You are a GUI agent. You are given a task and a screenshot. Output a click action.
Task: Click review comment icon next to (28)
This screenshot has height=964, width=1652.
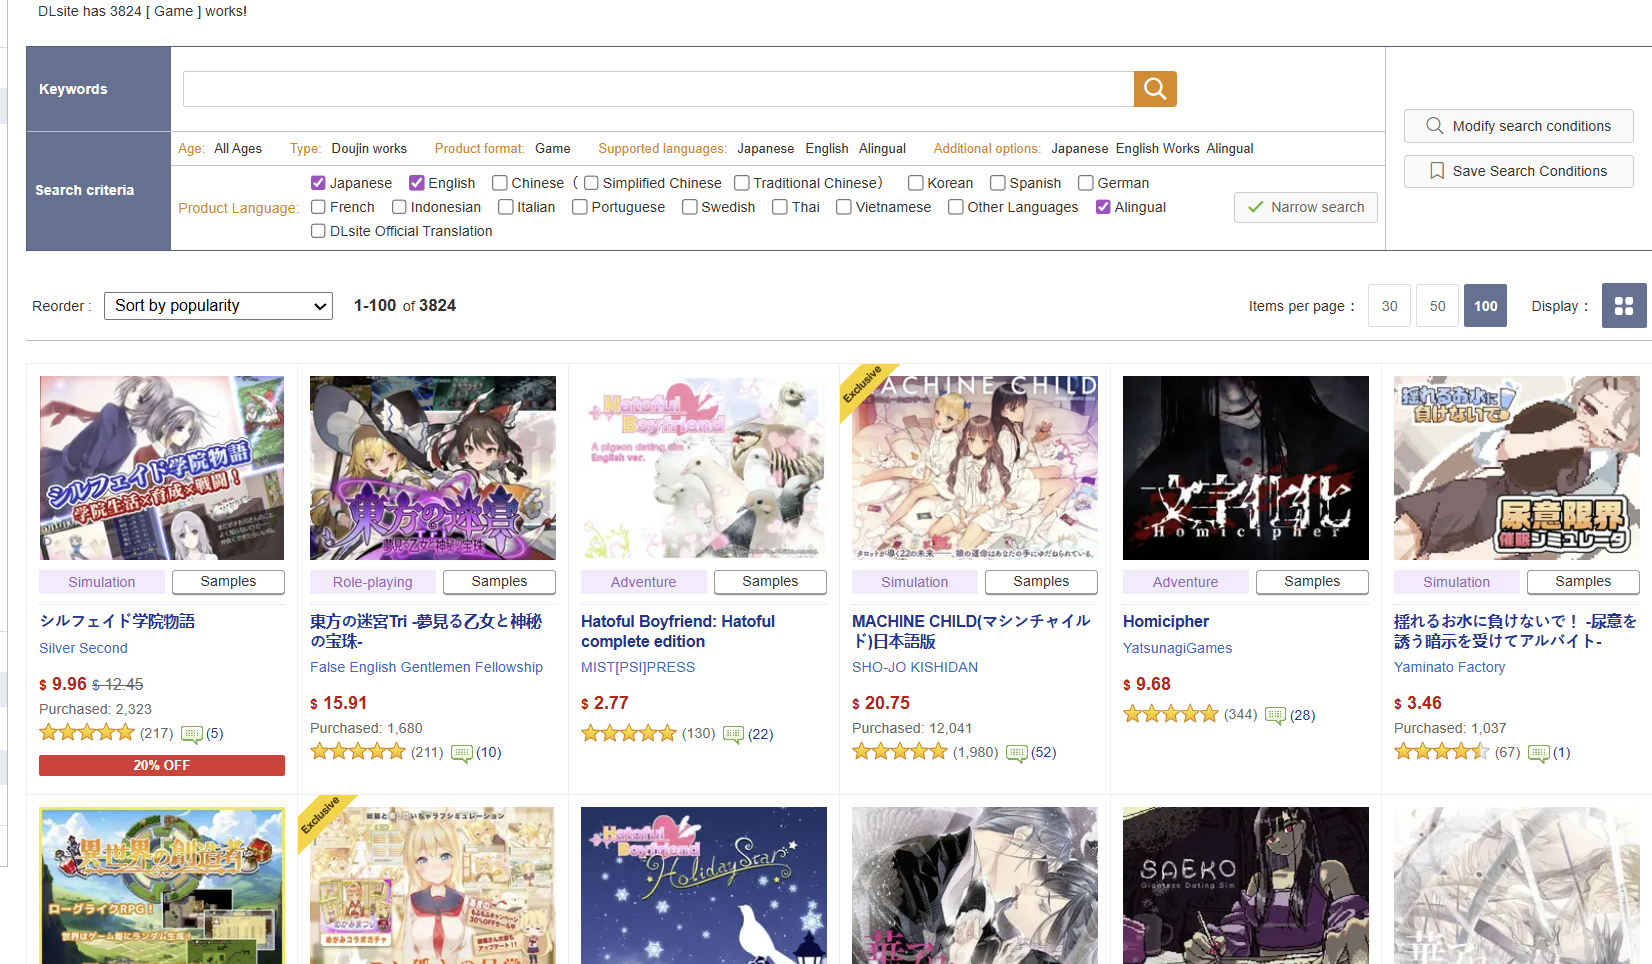tap(1275, 716)
